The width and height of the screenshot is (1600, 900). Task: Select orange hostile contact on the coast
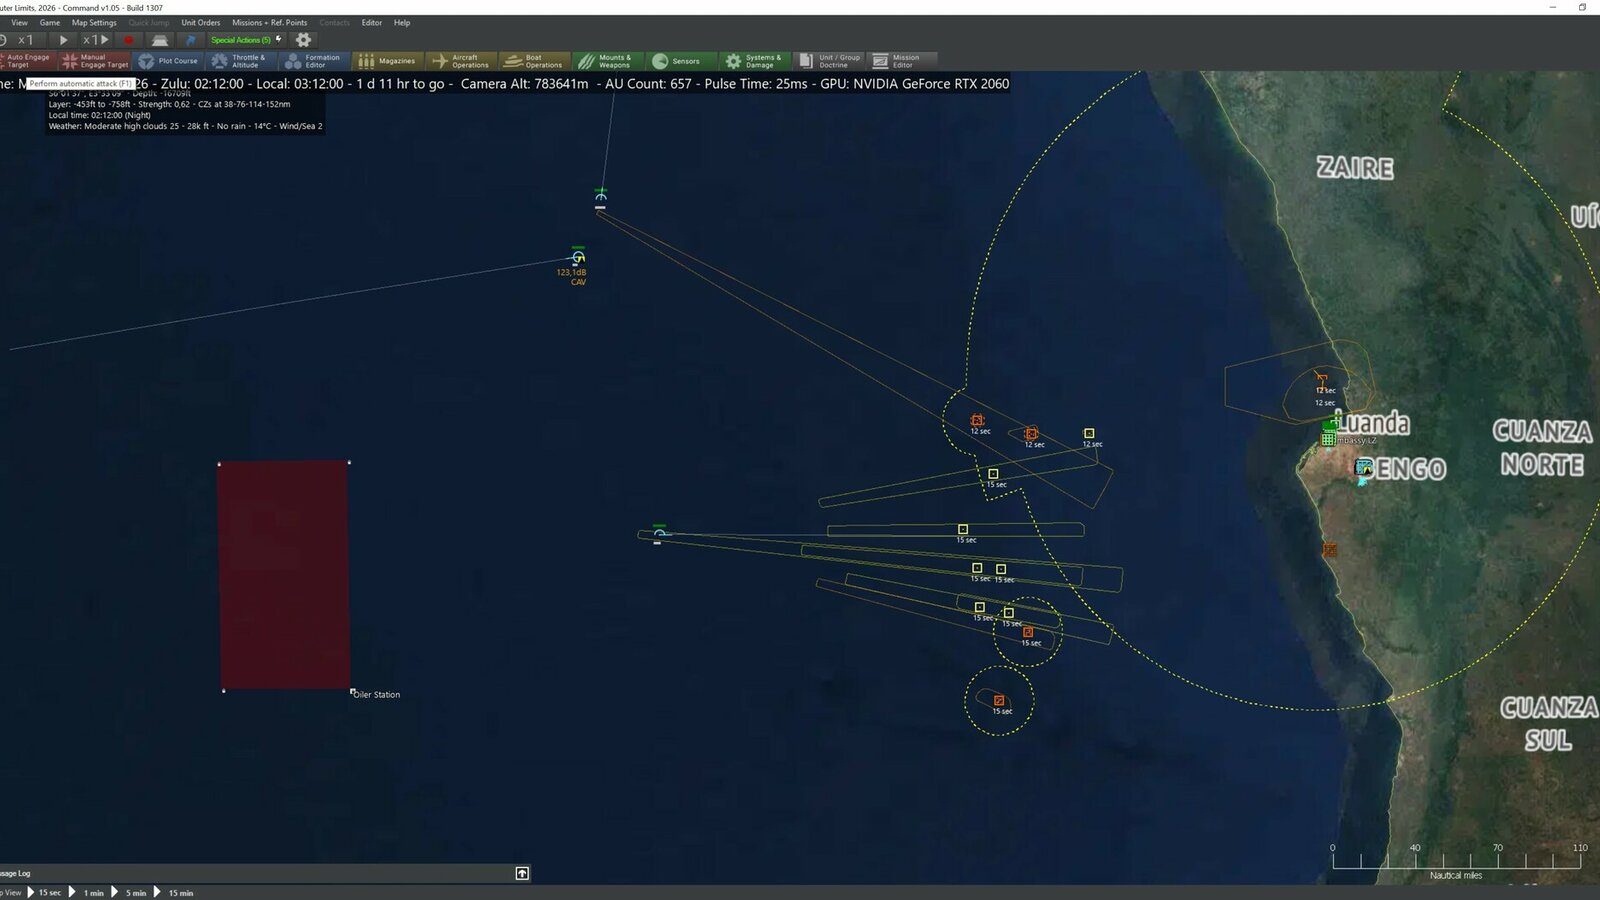point(1329,550)
